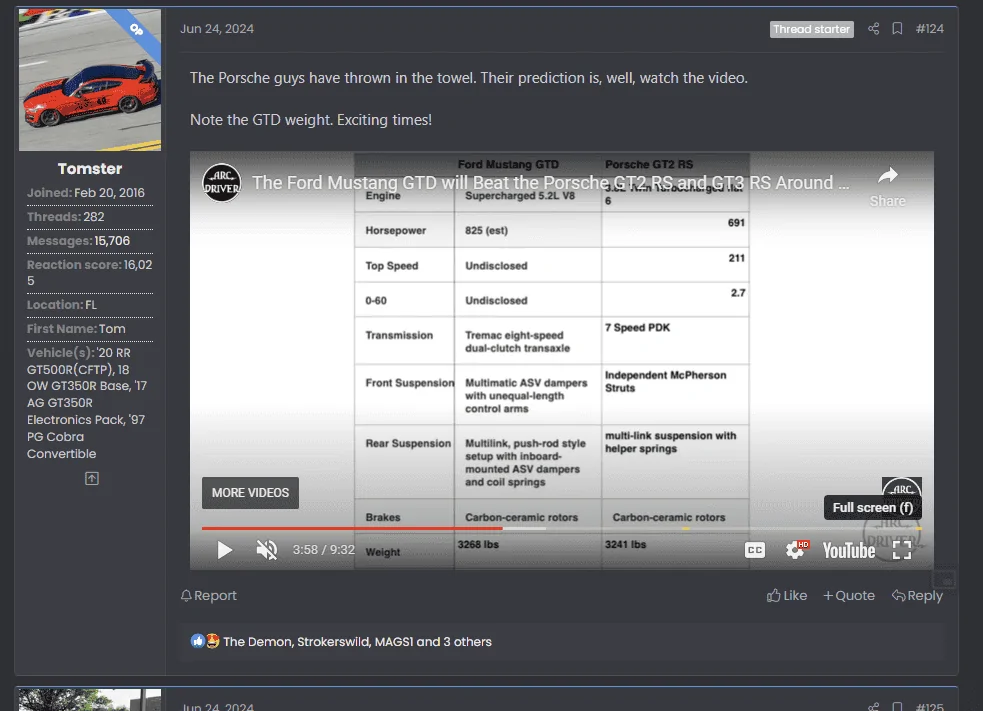Reply to this post

click(x=917, y=596)
